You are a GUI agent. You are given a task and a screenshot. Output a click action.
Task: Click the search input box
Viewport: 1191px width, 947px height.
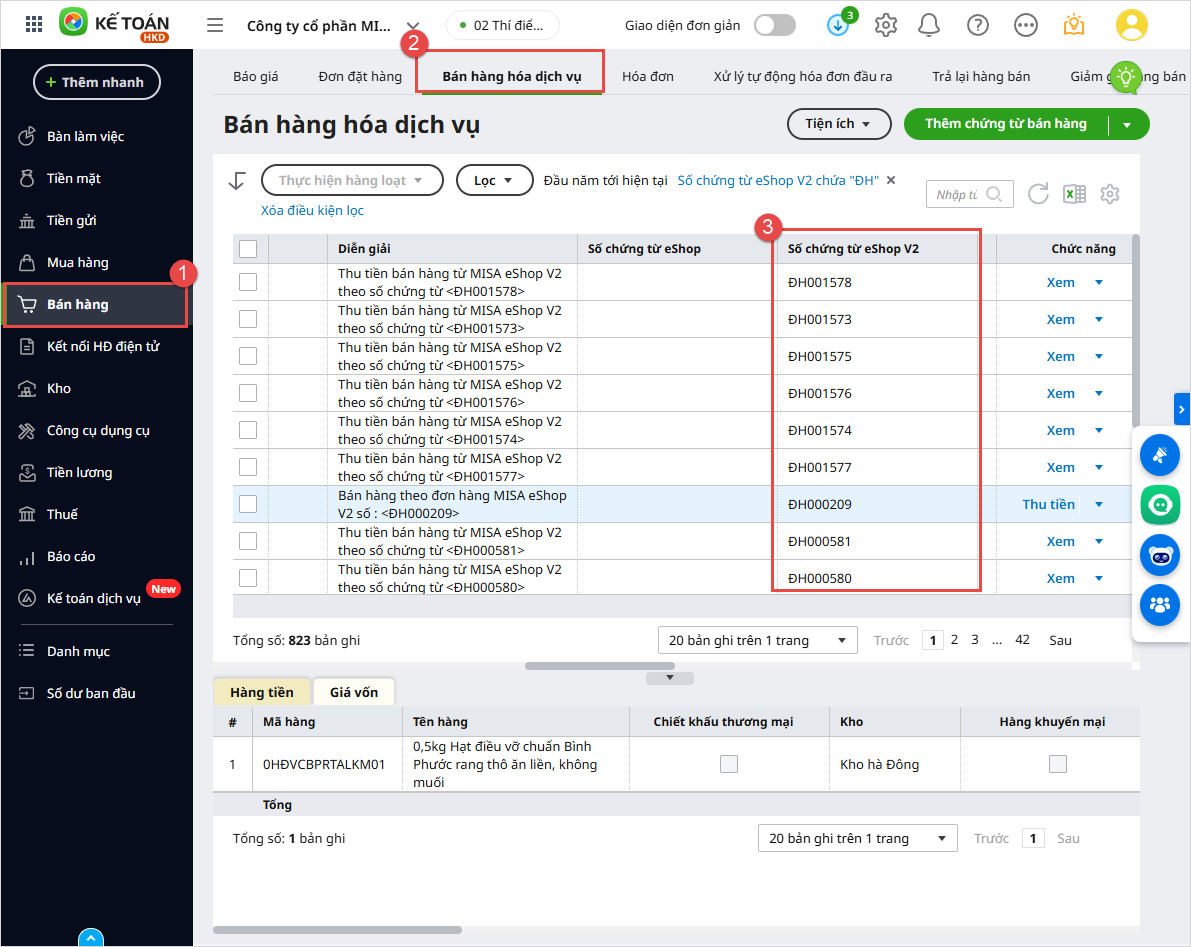point(958,194)
